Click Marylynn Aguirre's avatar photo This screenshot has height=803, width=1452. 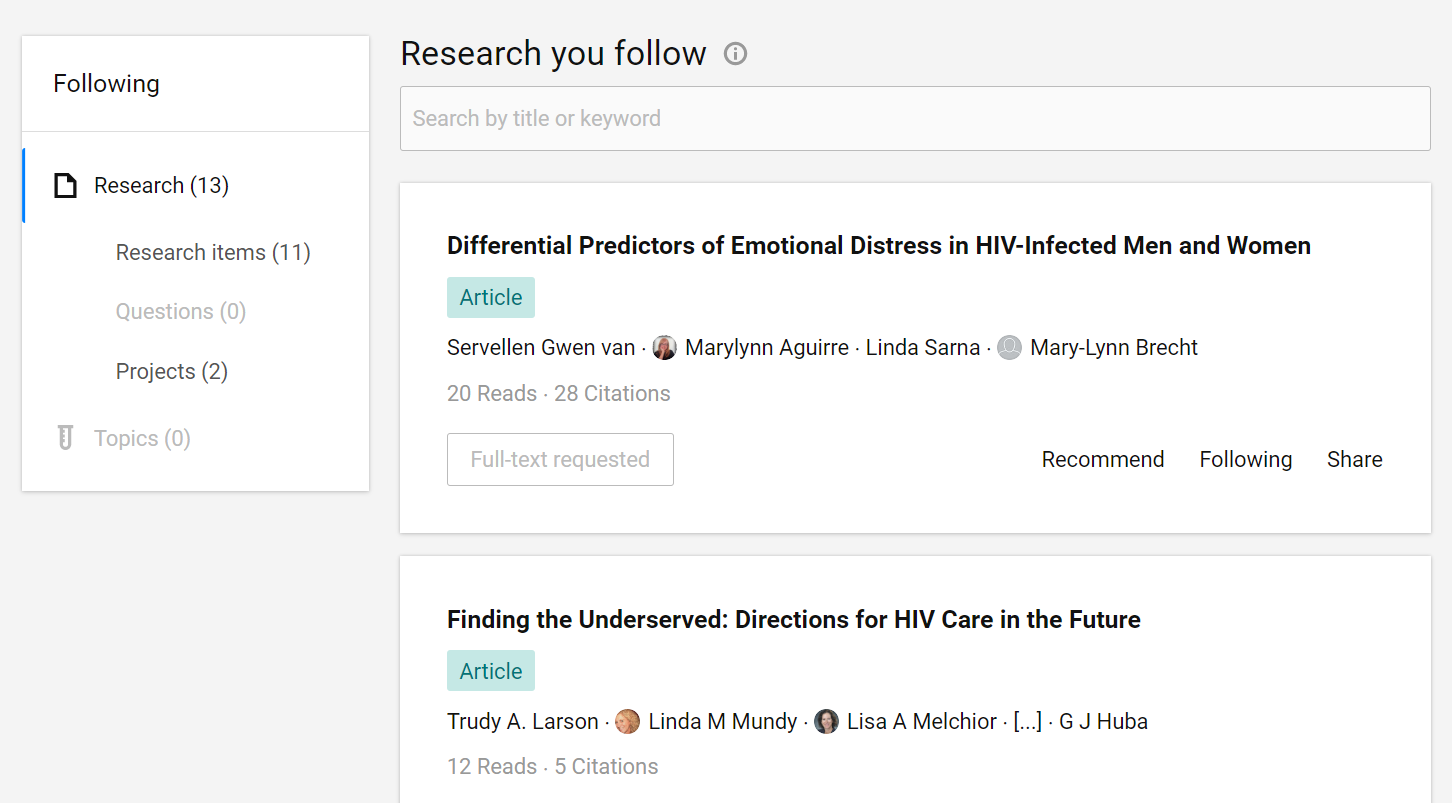[x=664, y=348]
